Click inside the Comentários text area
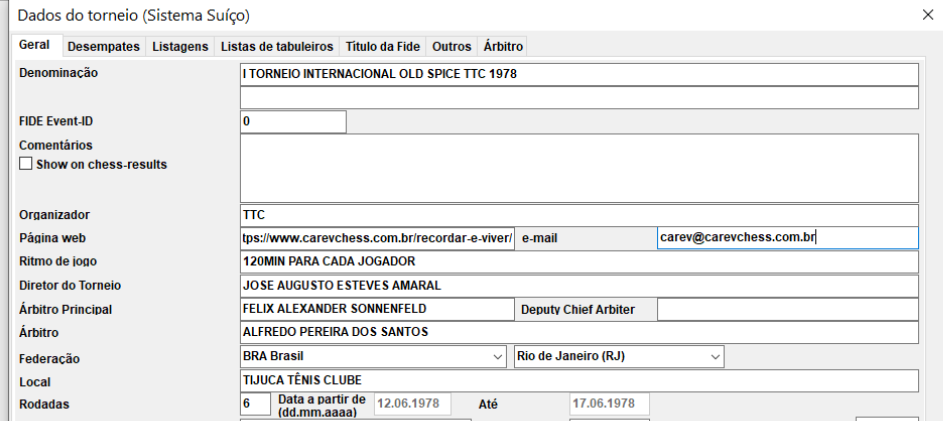The height and width of the screenshot is (421, 943). pyautogui.click(x=578, y=168)
